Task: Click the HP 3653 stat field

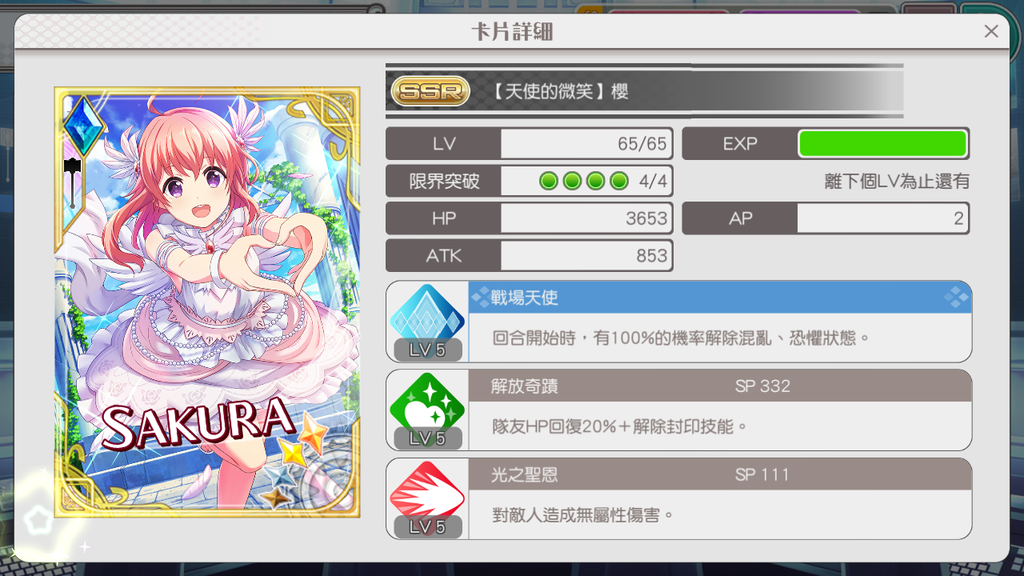Action: coord(529,218)
